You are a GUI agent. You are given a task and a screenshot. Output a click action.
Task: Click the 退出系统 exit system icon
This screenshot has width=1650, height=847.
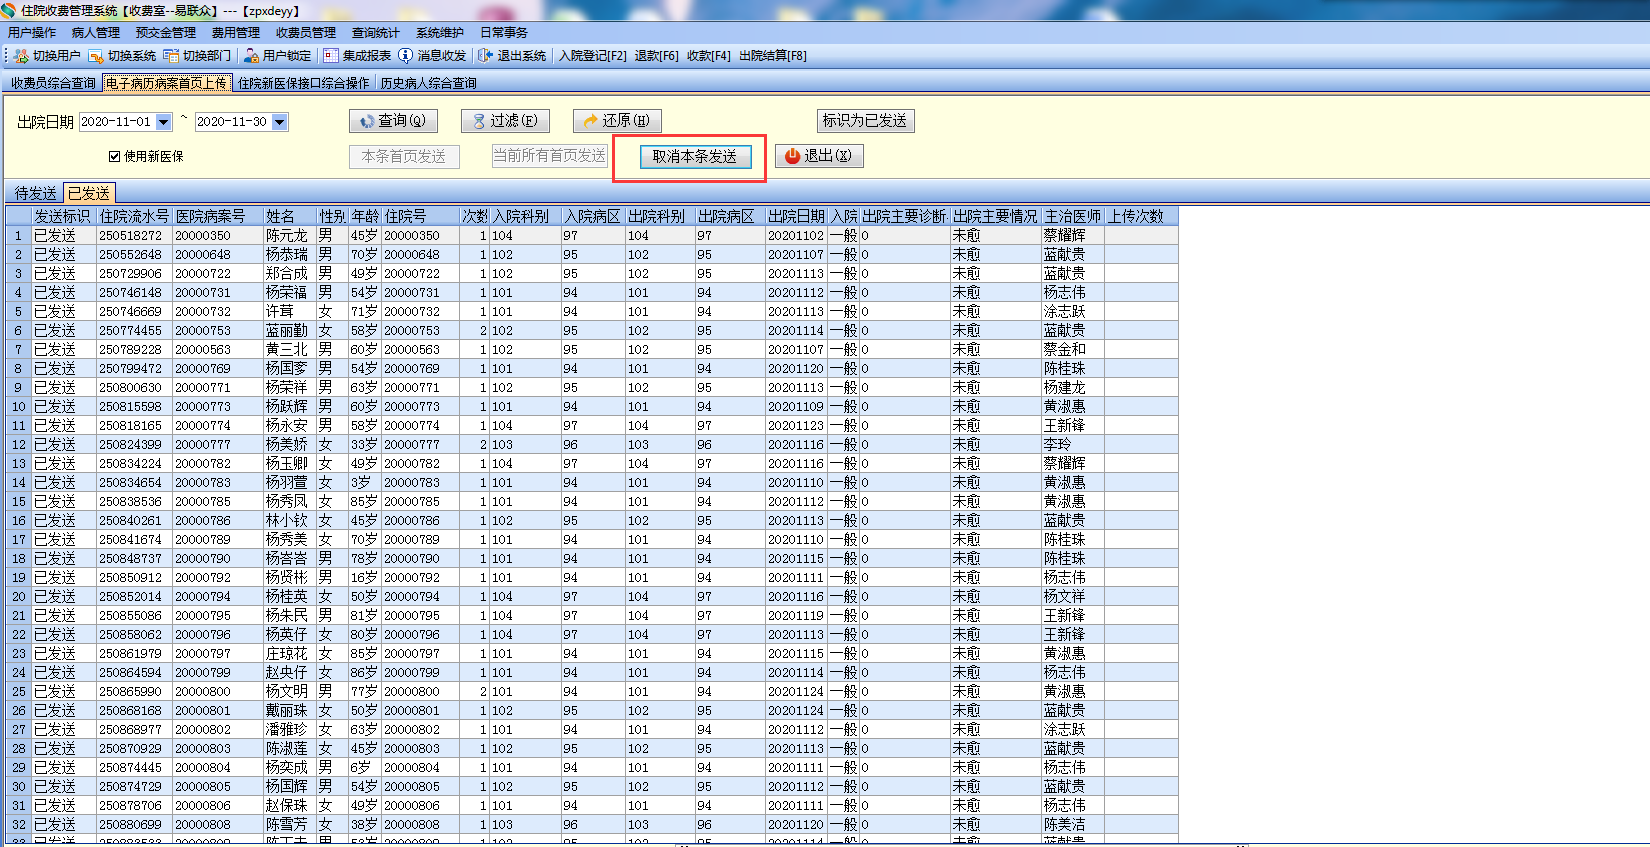(x=485, y=56)
